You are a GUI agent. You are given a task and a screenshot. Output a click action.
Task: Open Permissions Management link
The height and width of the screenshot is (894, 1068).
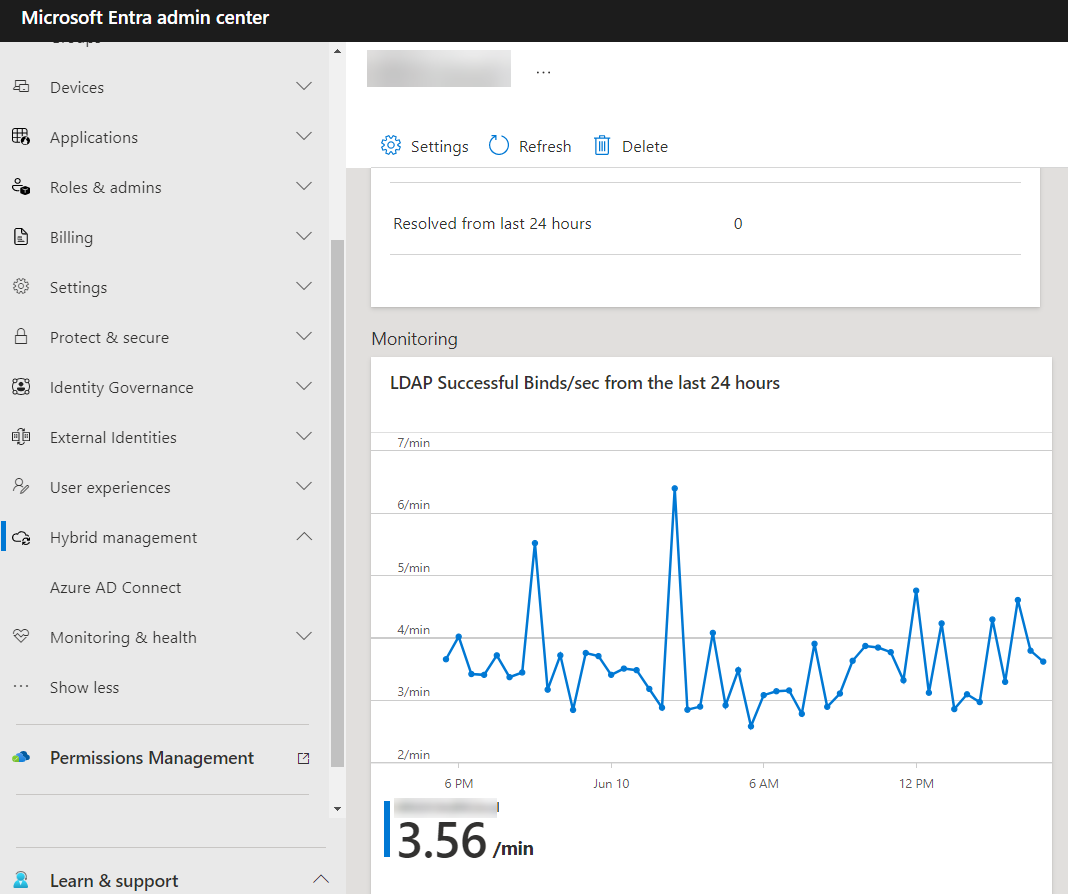click(152, 758)
